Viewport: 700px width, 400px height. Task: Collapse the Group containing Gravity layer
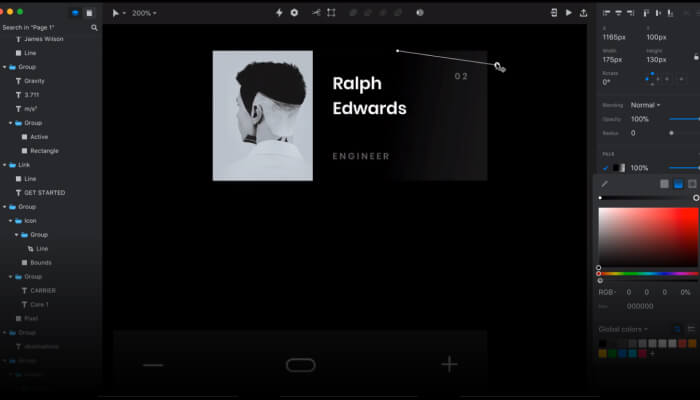(4, 67)
